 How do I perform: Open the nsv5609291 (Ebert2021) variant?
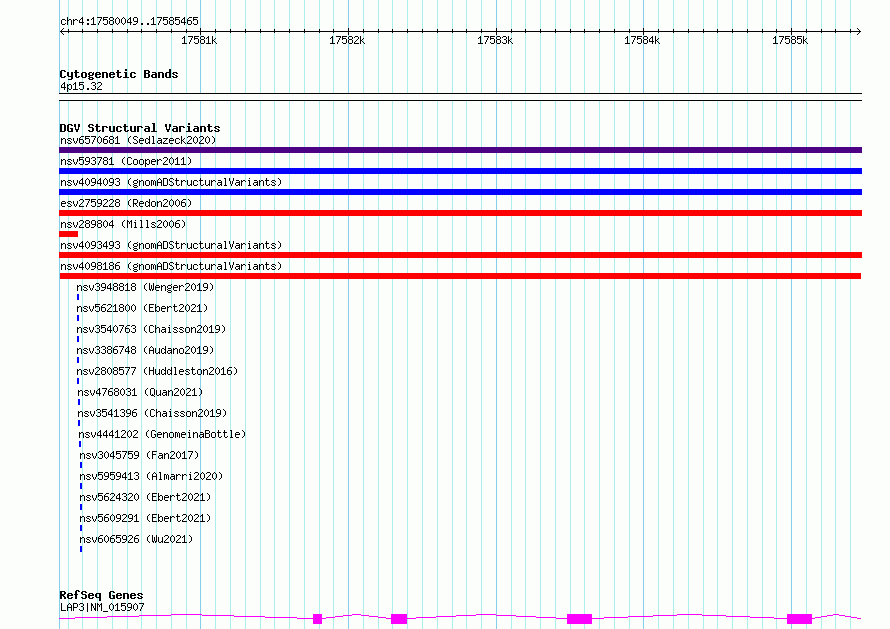click(145, 518)
